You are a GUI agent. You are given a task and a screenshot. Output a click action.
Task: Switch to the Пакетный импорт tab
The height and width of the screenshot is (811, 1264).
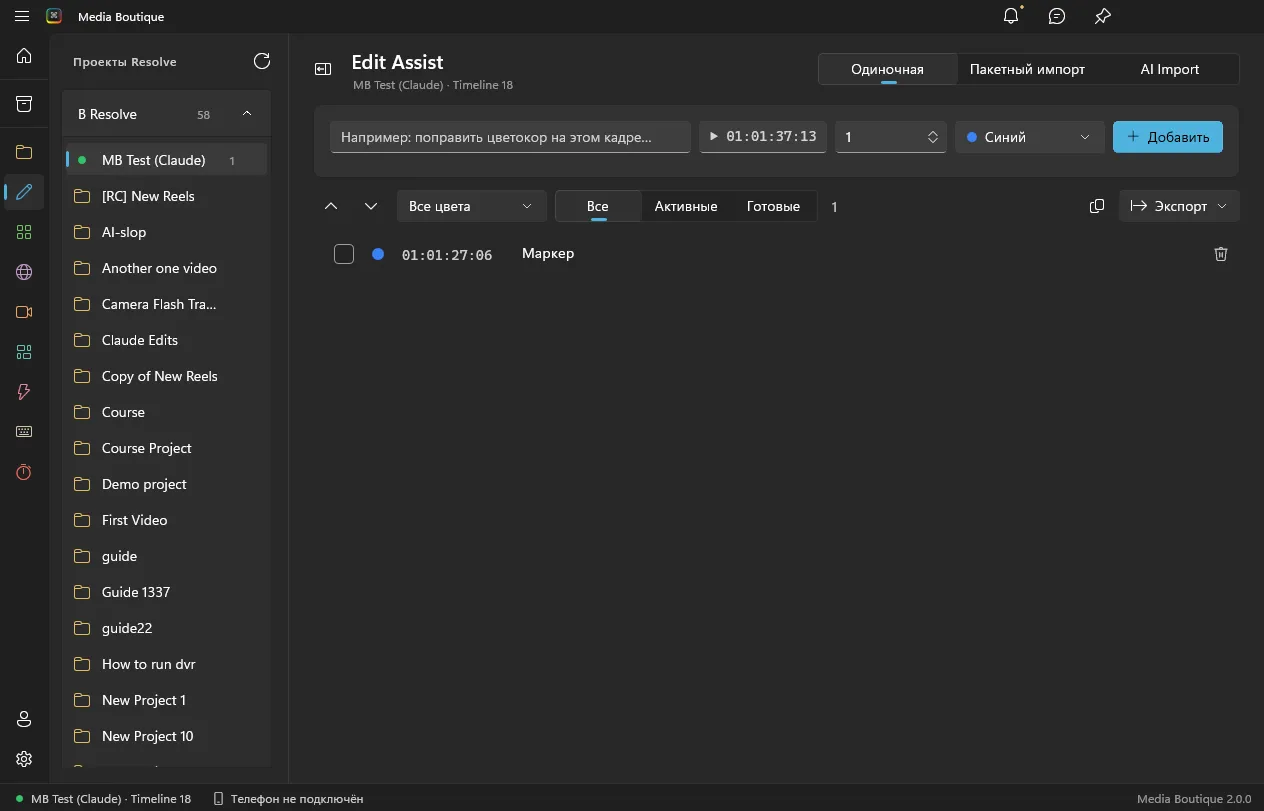[1027, 69]
